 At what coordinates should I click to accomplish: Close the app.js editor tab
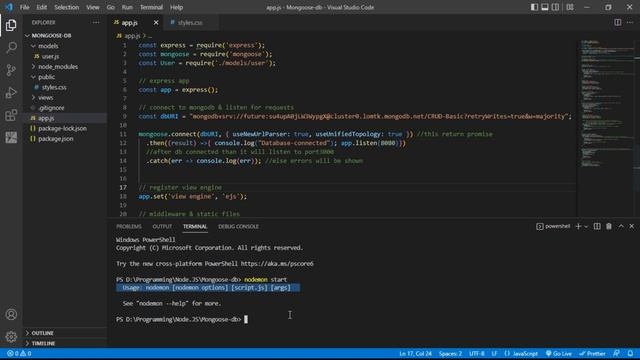[x=156, y=22]
